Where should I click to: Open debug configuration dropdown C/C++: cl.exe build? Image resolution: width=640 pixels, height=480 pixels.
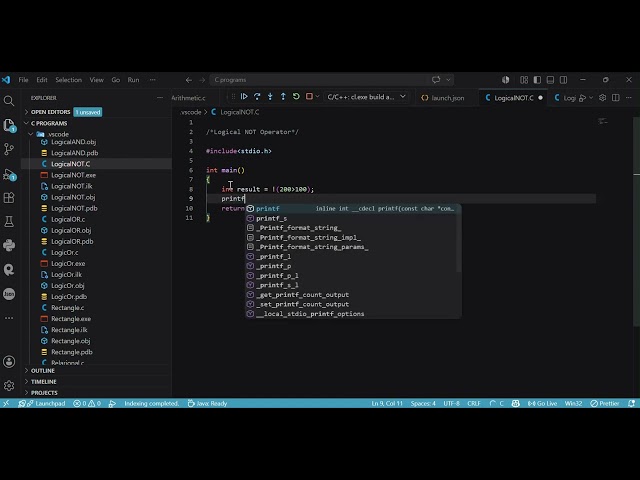366,97
